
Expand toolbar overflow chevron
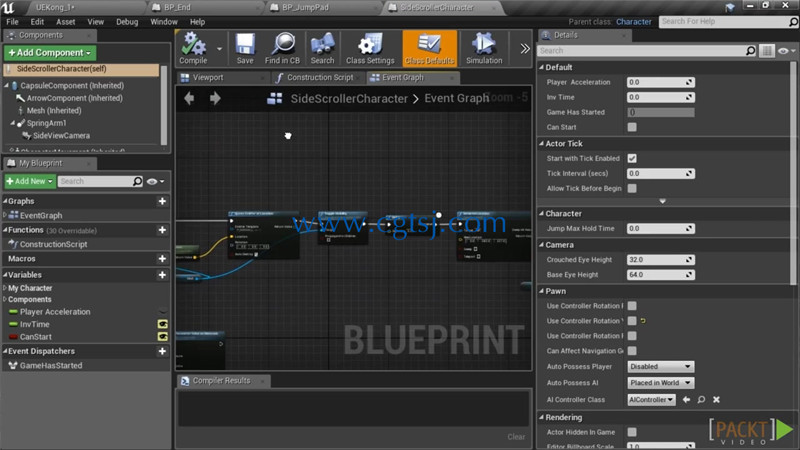tap(524, 48)
